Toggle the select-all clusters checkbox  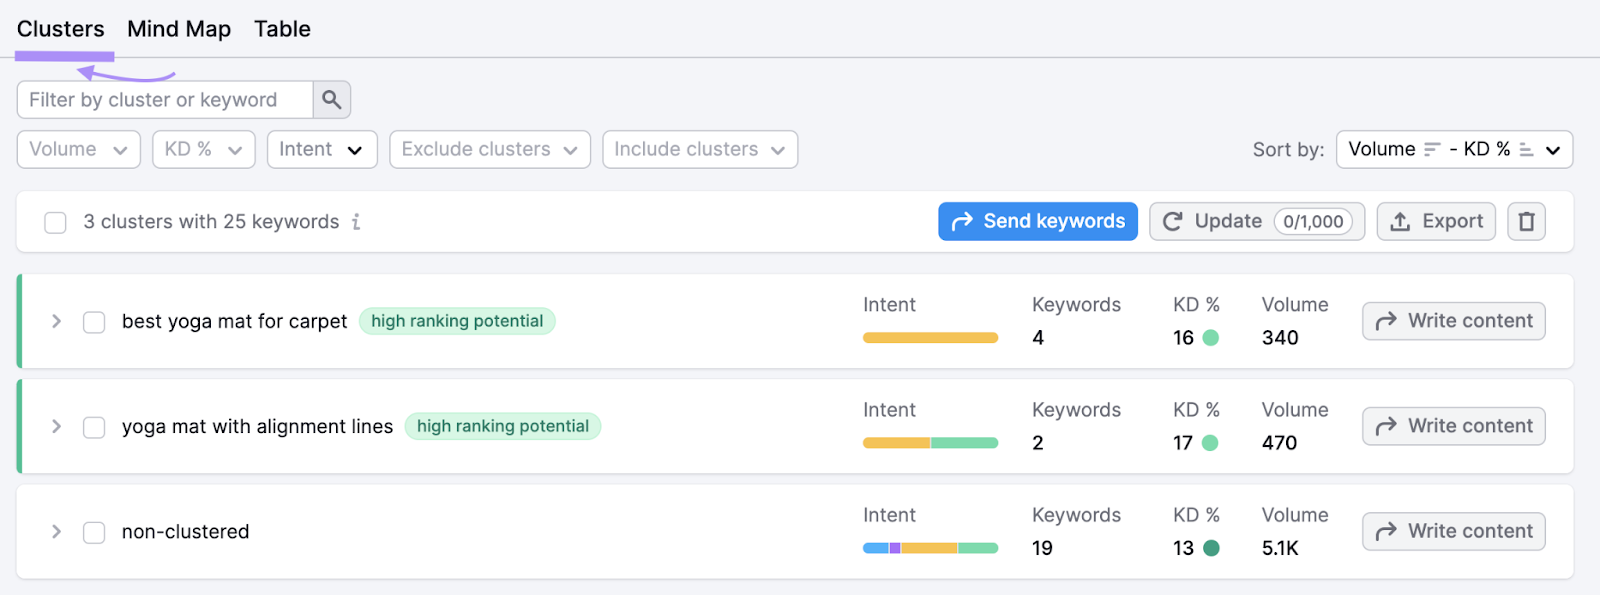click(56, 222)
